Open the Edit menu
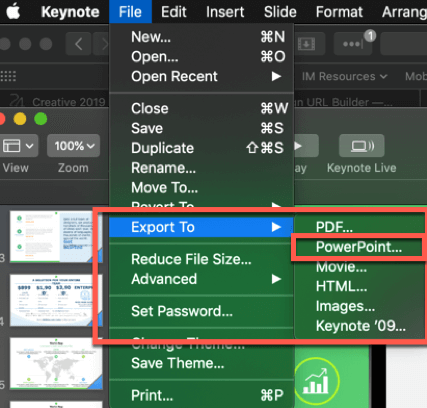 [x=174, y=12]
